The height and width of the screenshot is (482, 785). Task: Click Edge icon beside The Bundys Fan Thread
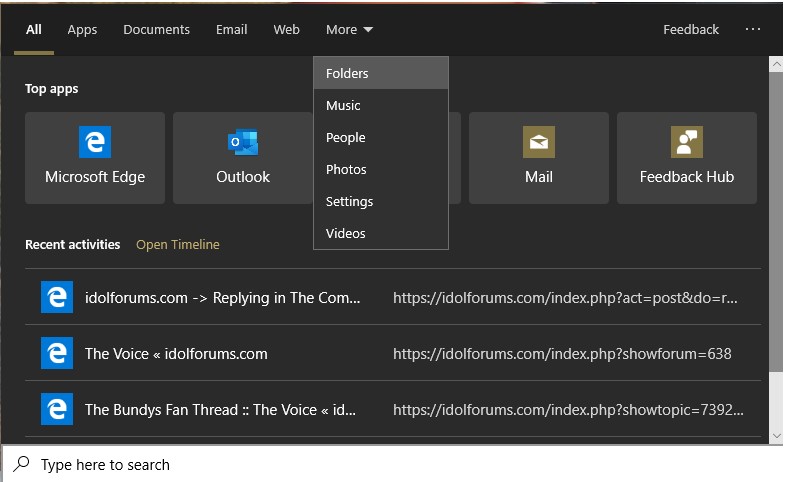(57, 409)
